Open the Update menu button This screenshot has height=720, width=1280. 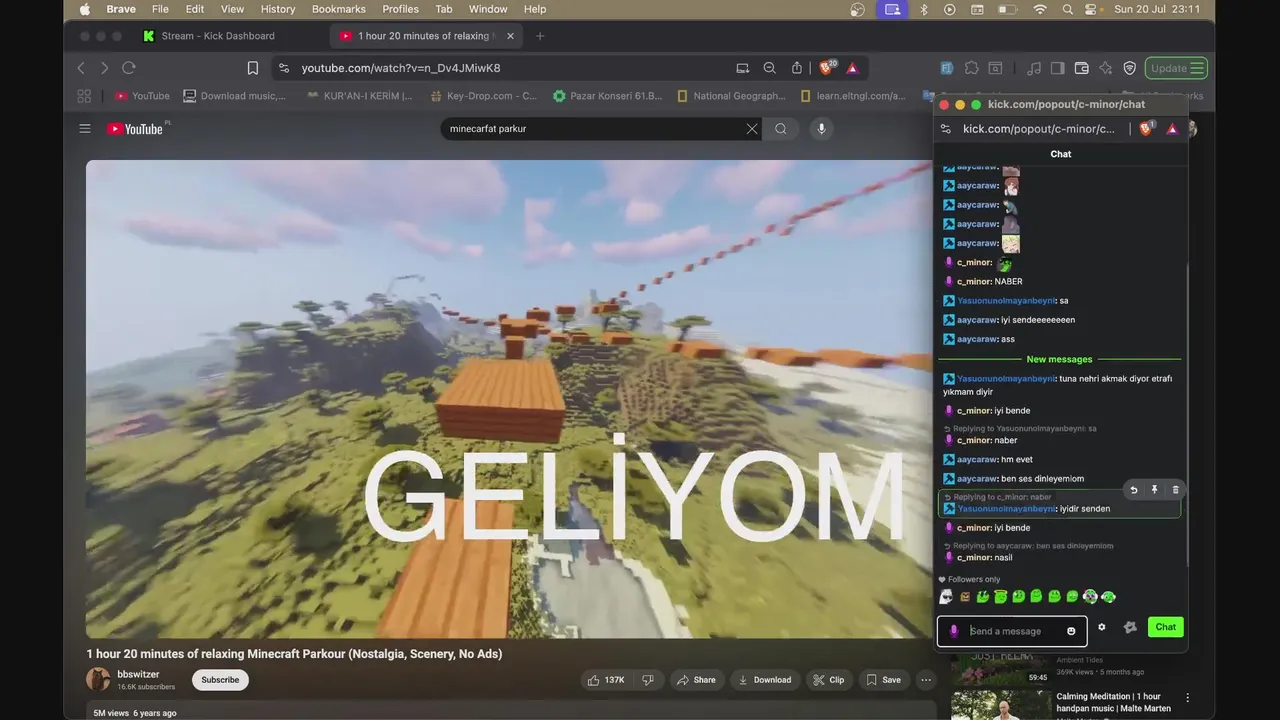coord(1176,68)
